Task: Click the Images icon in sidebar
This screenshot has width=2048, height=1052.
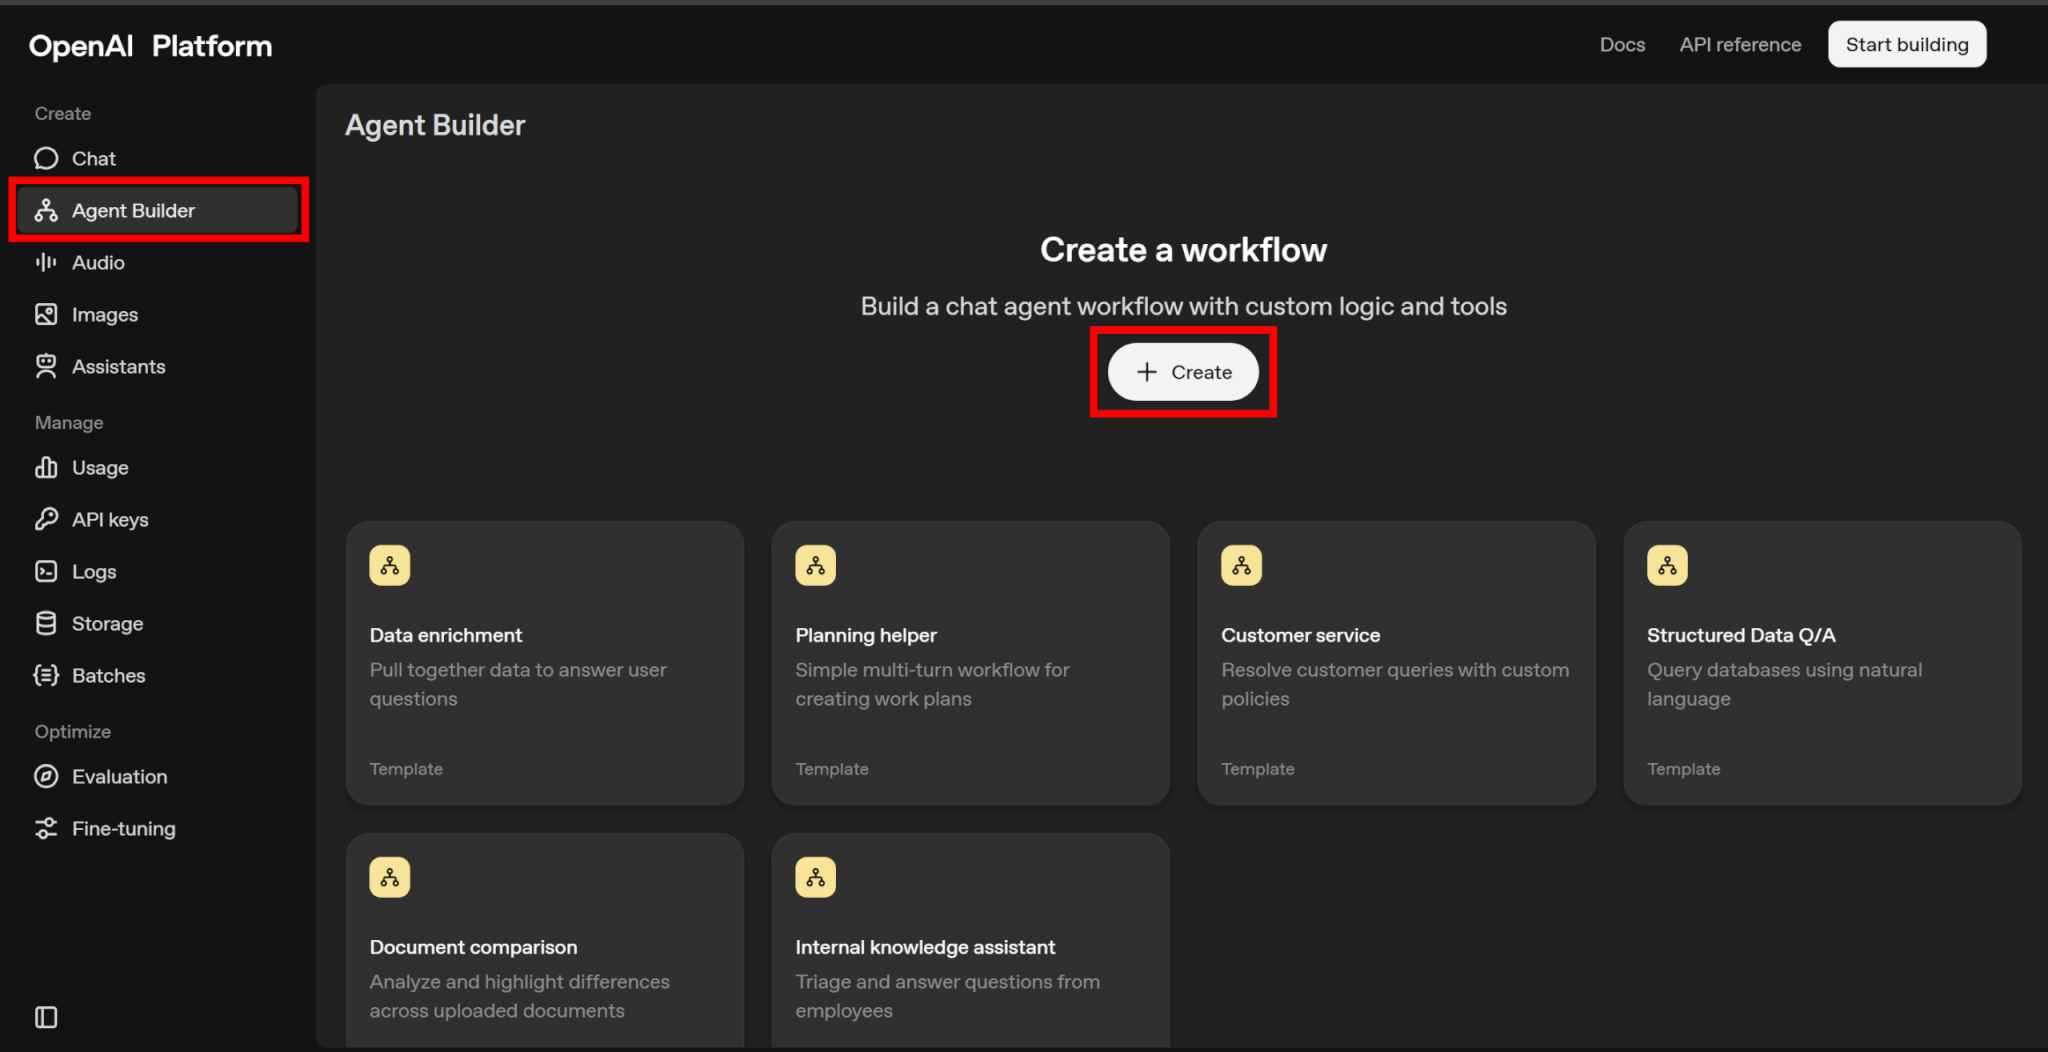Action: (46, 315)
